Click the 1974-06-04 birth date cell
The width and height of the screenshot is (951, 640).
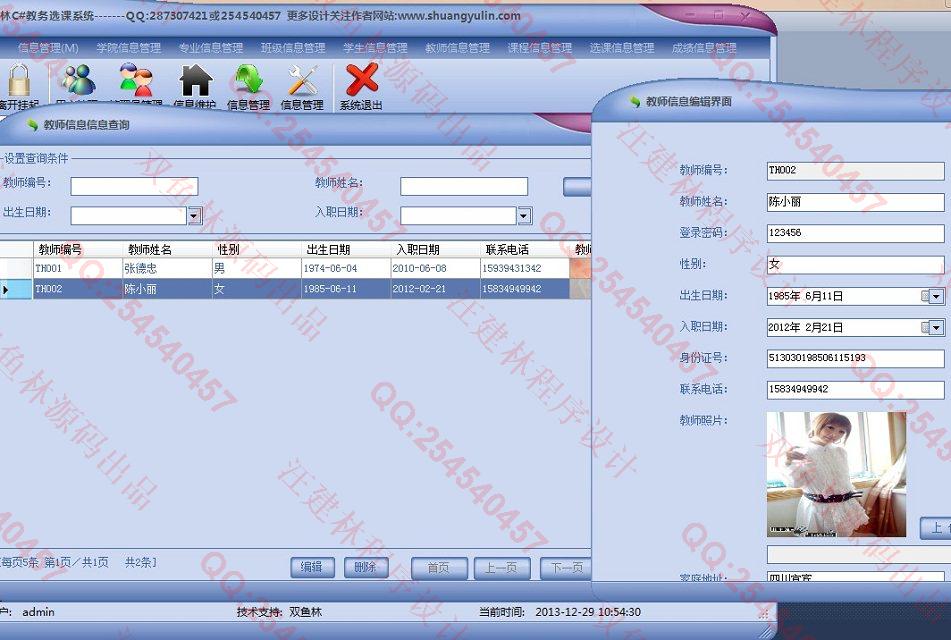coord(346,268)
